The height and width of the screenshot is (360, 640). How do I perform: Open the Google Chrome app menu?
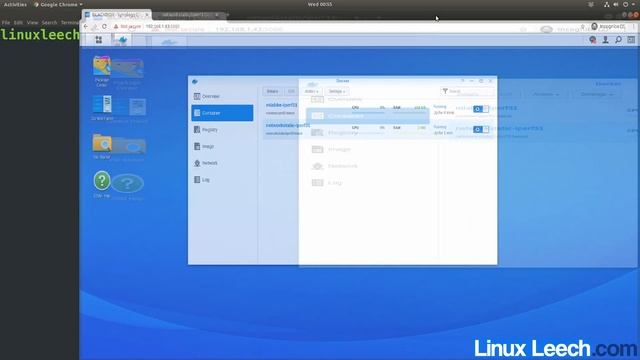tap(58, 4)
